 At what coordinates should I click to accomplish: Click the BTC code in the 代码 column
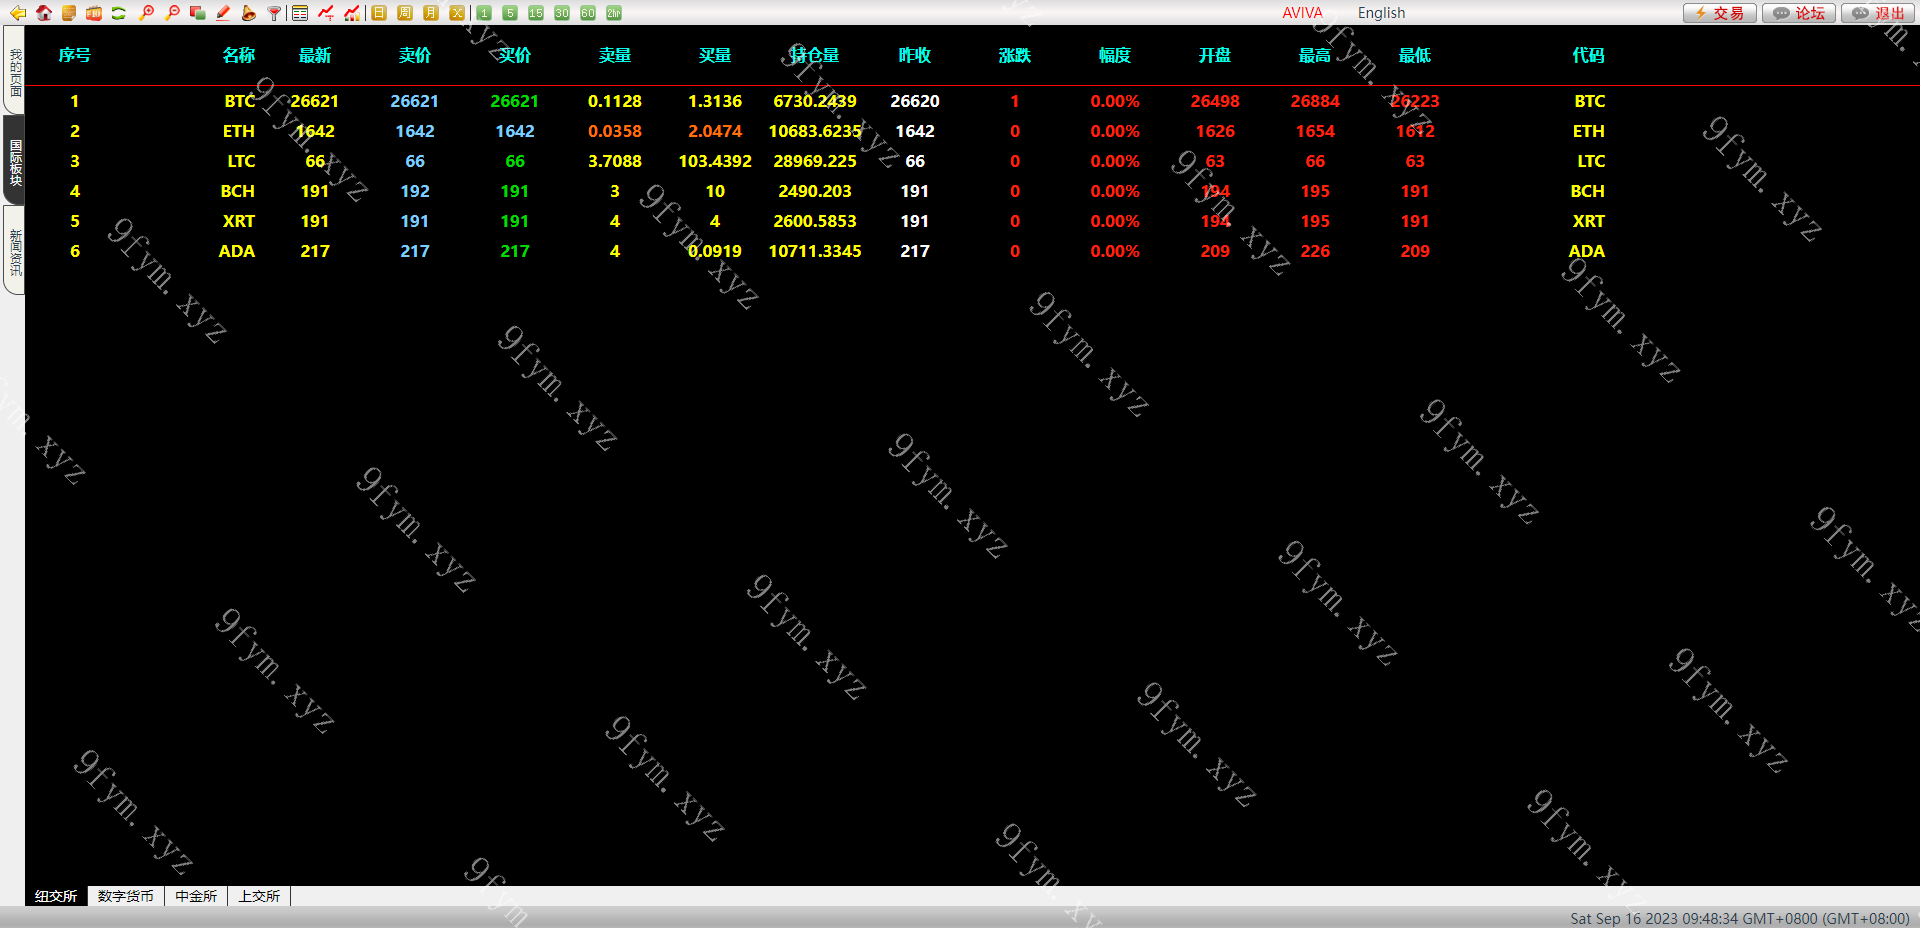pos(1590,101)
